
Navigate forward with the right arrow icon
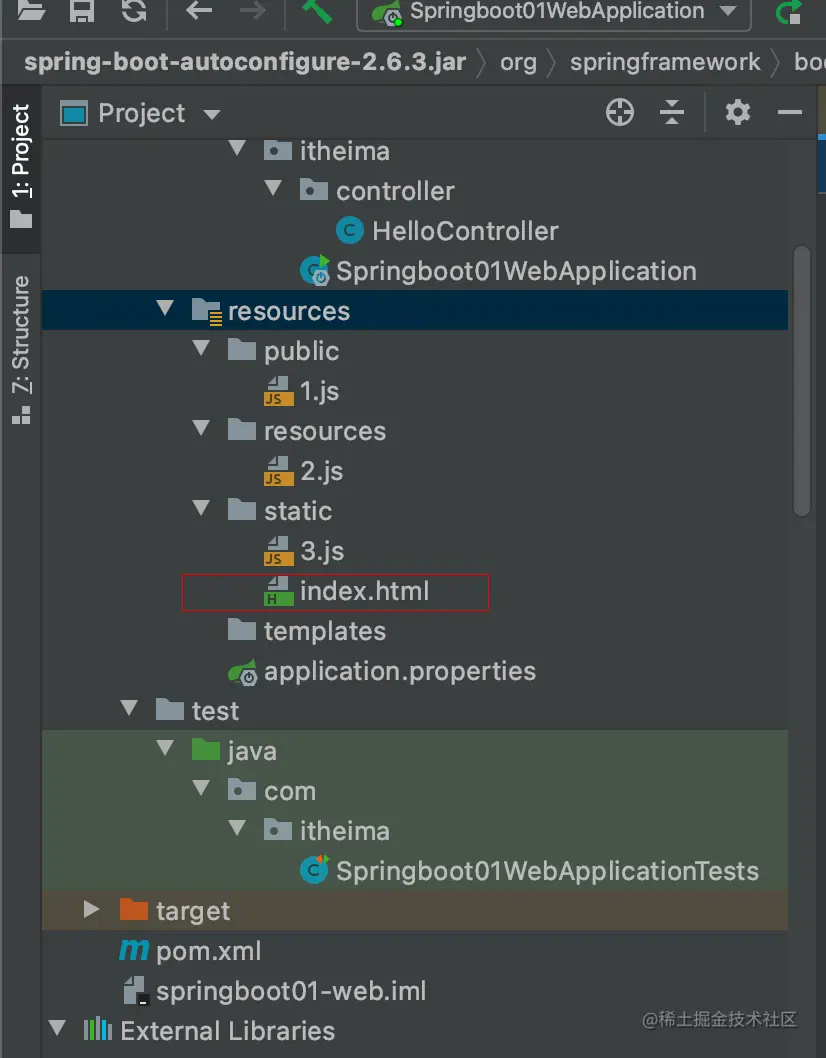point(252,10)
